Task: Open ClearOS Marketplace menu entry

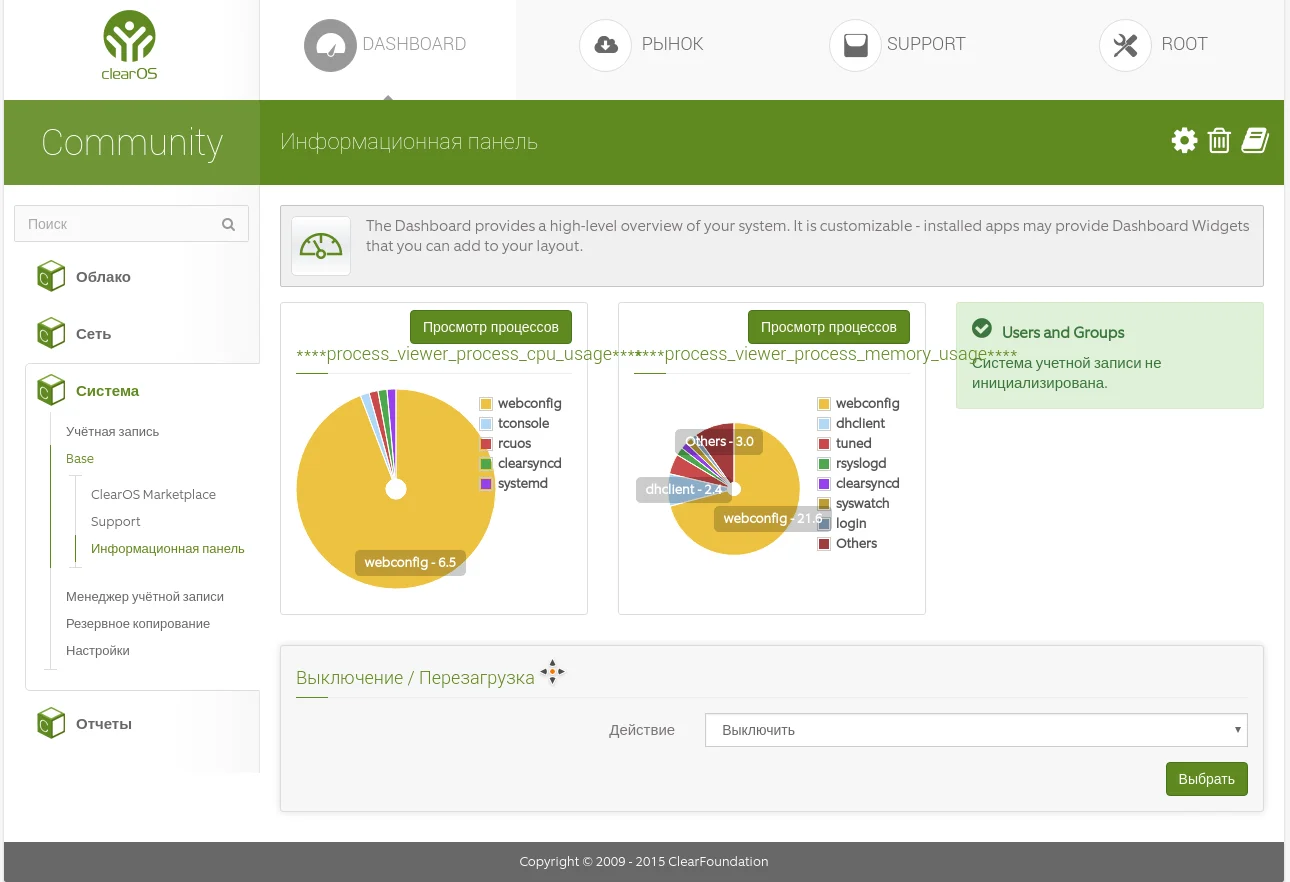Action: click(x=153, y=494)
